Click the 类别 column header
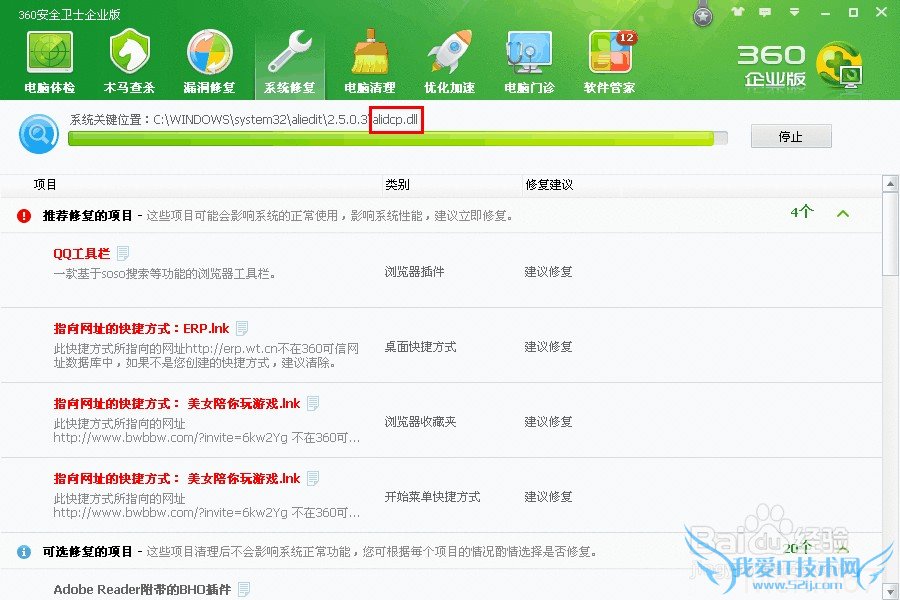900x600 pixels. pos(397,185)
